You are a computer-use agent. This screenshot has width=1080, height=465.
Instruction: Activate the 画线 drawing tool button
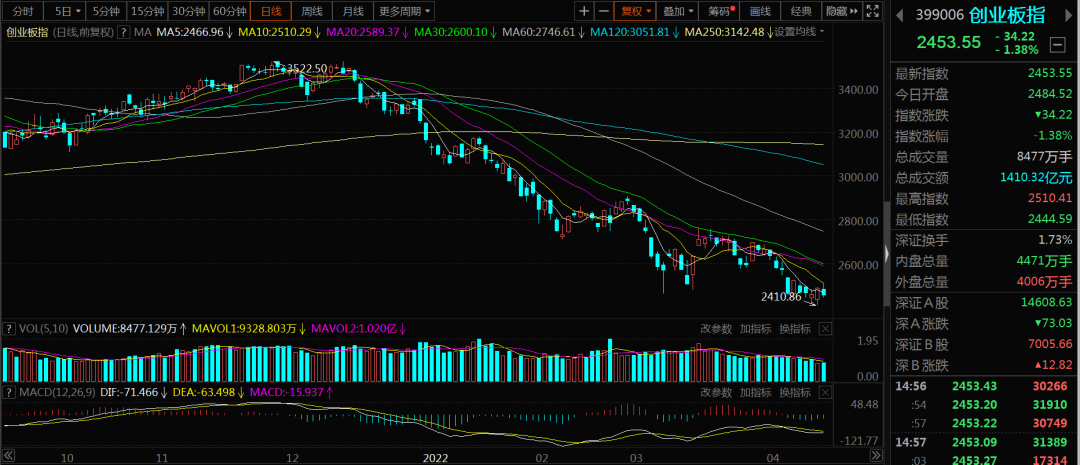click(x=760, y=11)
